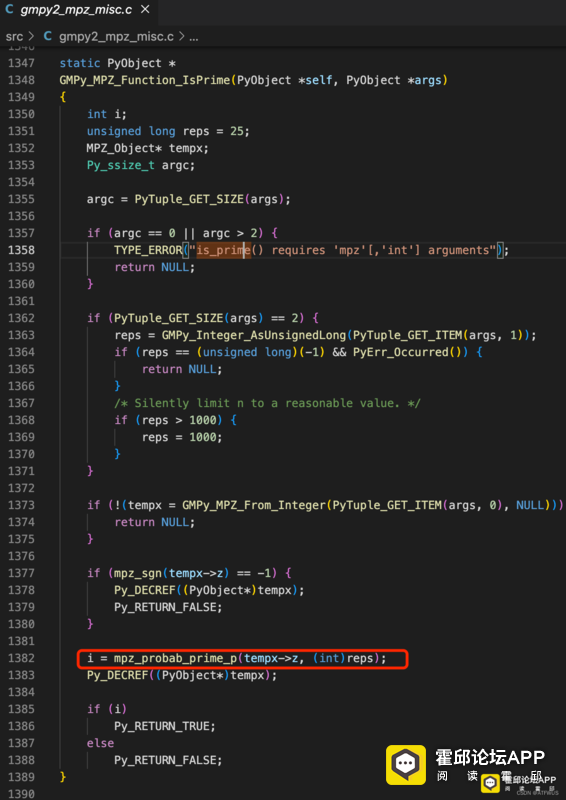The width and height of the screenshot is (566, 800).
Task: Click the 'Silently limit n' comment
Action: click(x=267, y=403)
